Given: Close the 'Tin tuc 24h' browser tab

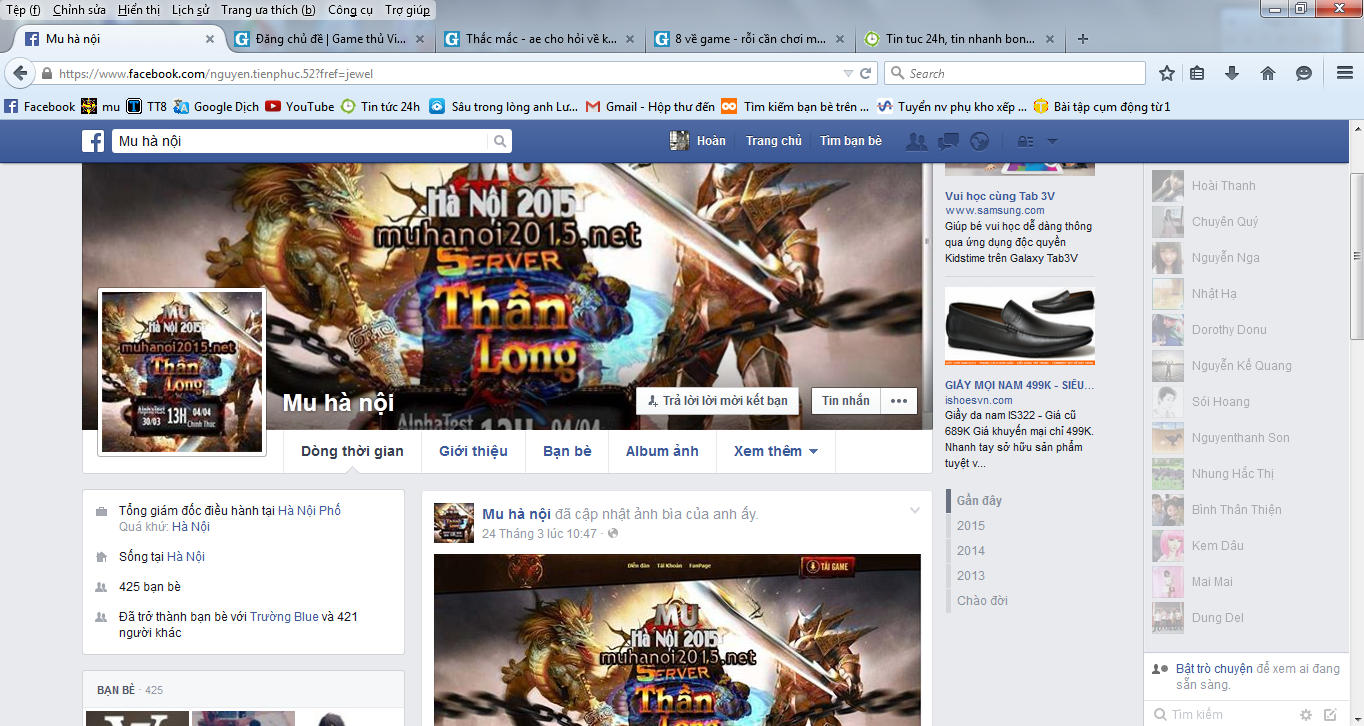Looking at the screenshot, I should (1050, 39).
